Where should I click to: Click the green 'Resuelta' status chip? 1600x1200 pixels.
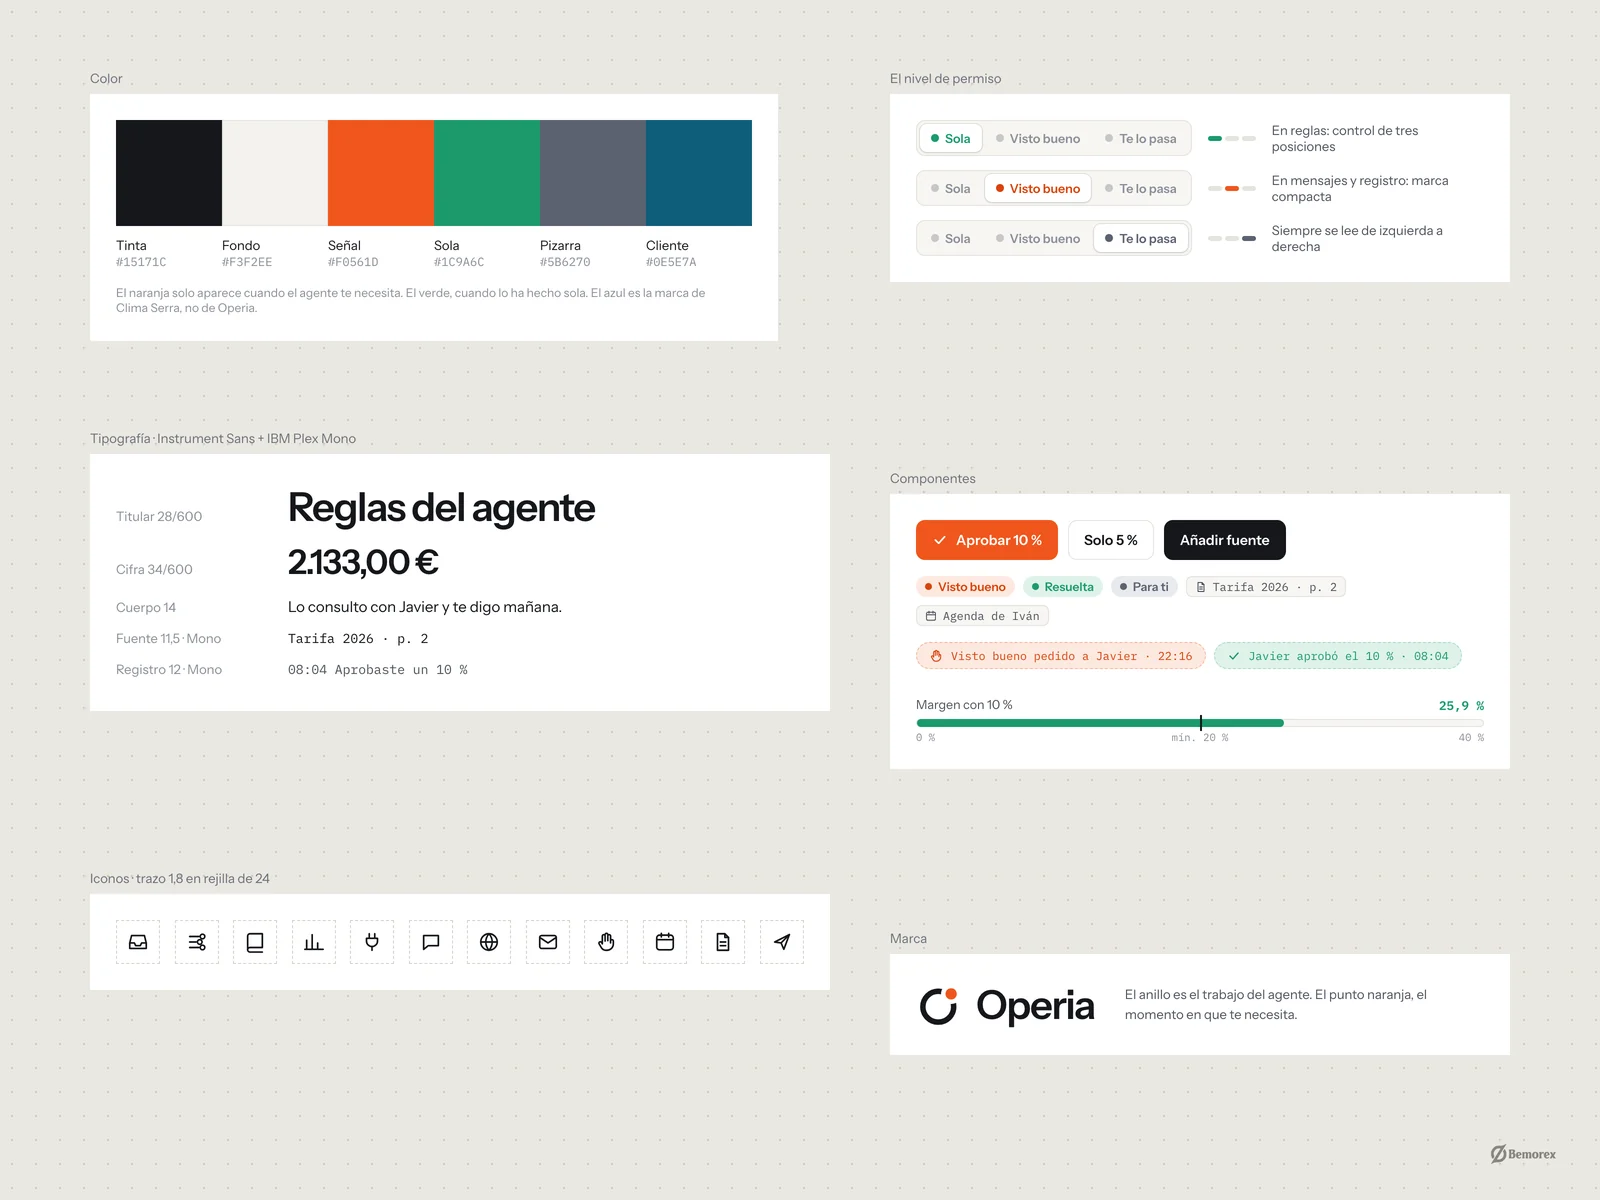click(1063, 587)
